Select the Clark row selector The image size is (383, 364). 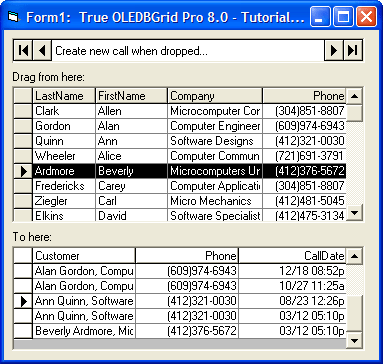coord(23,111)
